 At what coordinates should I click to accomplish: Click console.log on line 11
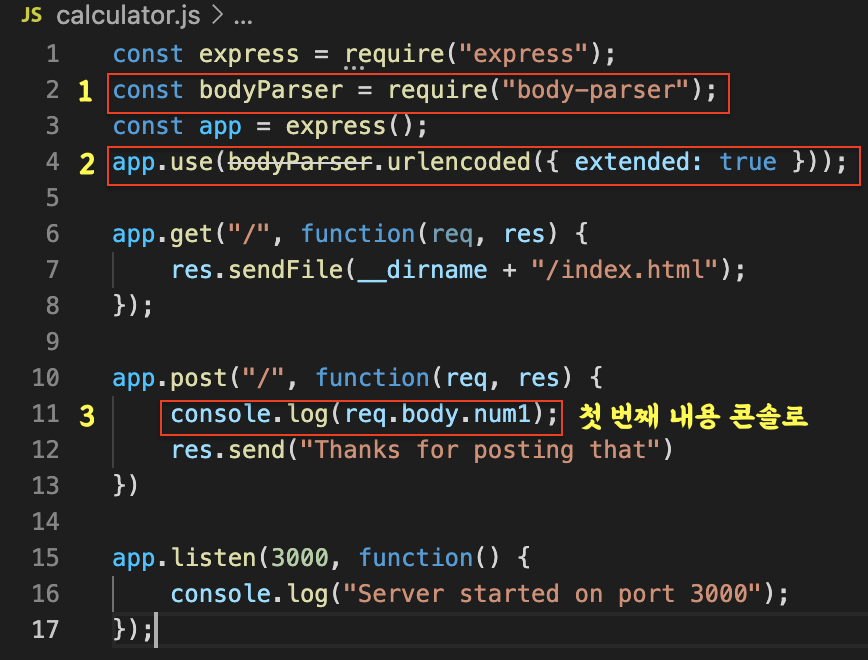[249, 414]
